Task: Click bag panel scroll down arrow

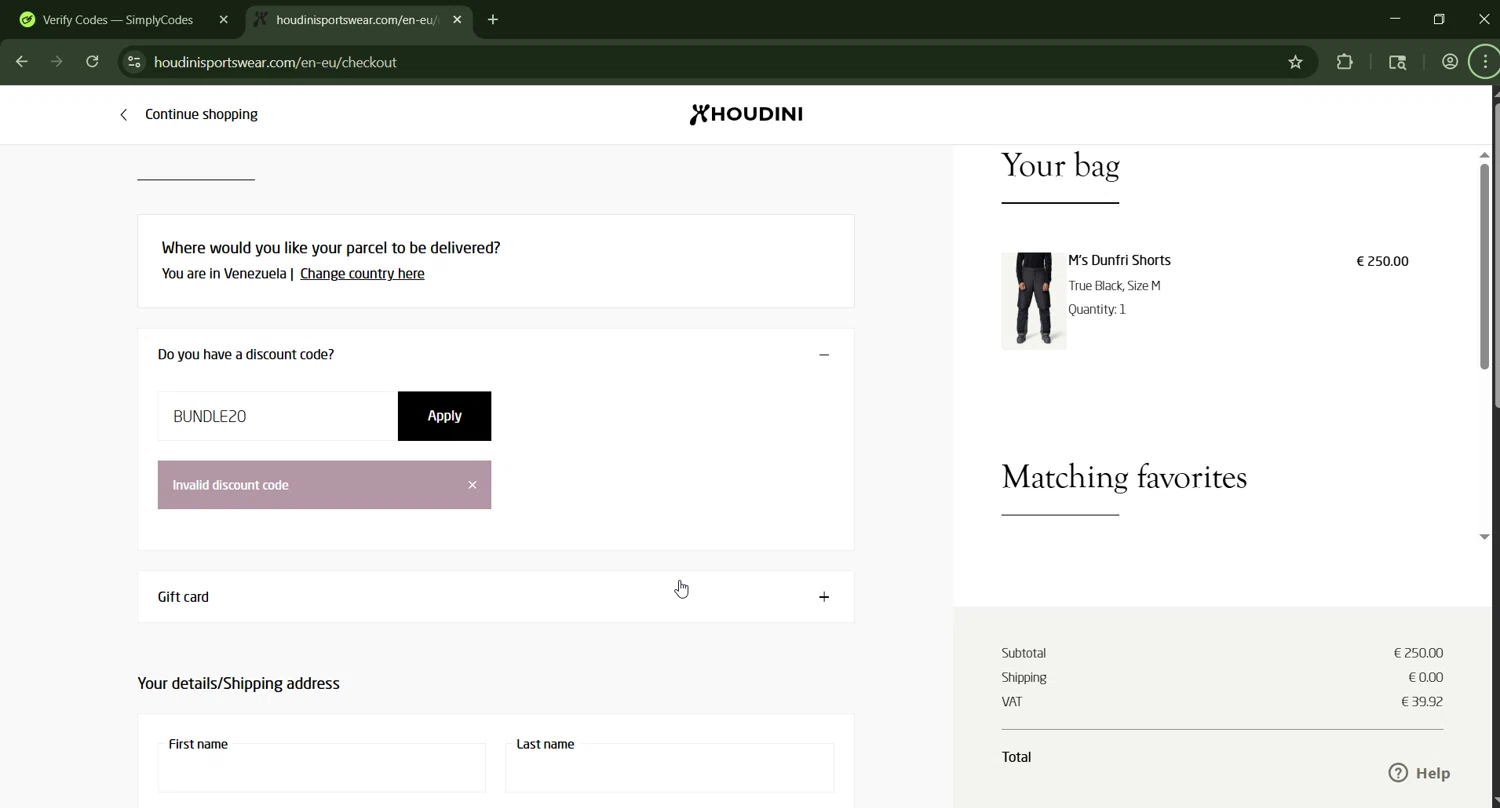Action: [1484, 537]
